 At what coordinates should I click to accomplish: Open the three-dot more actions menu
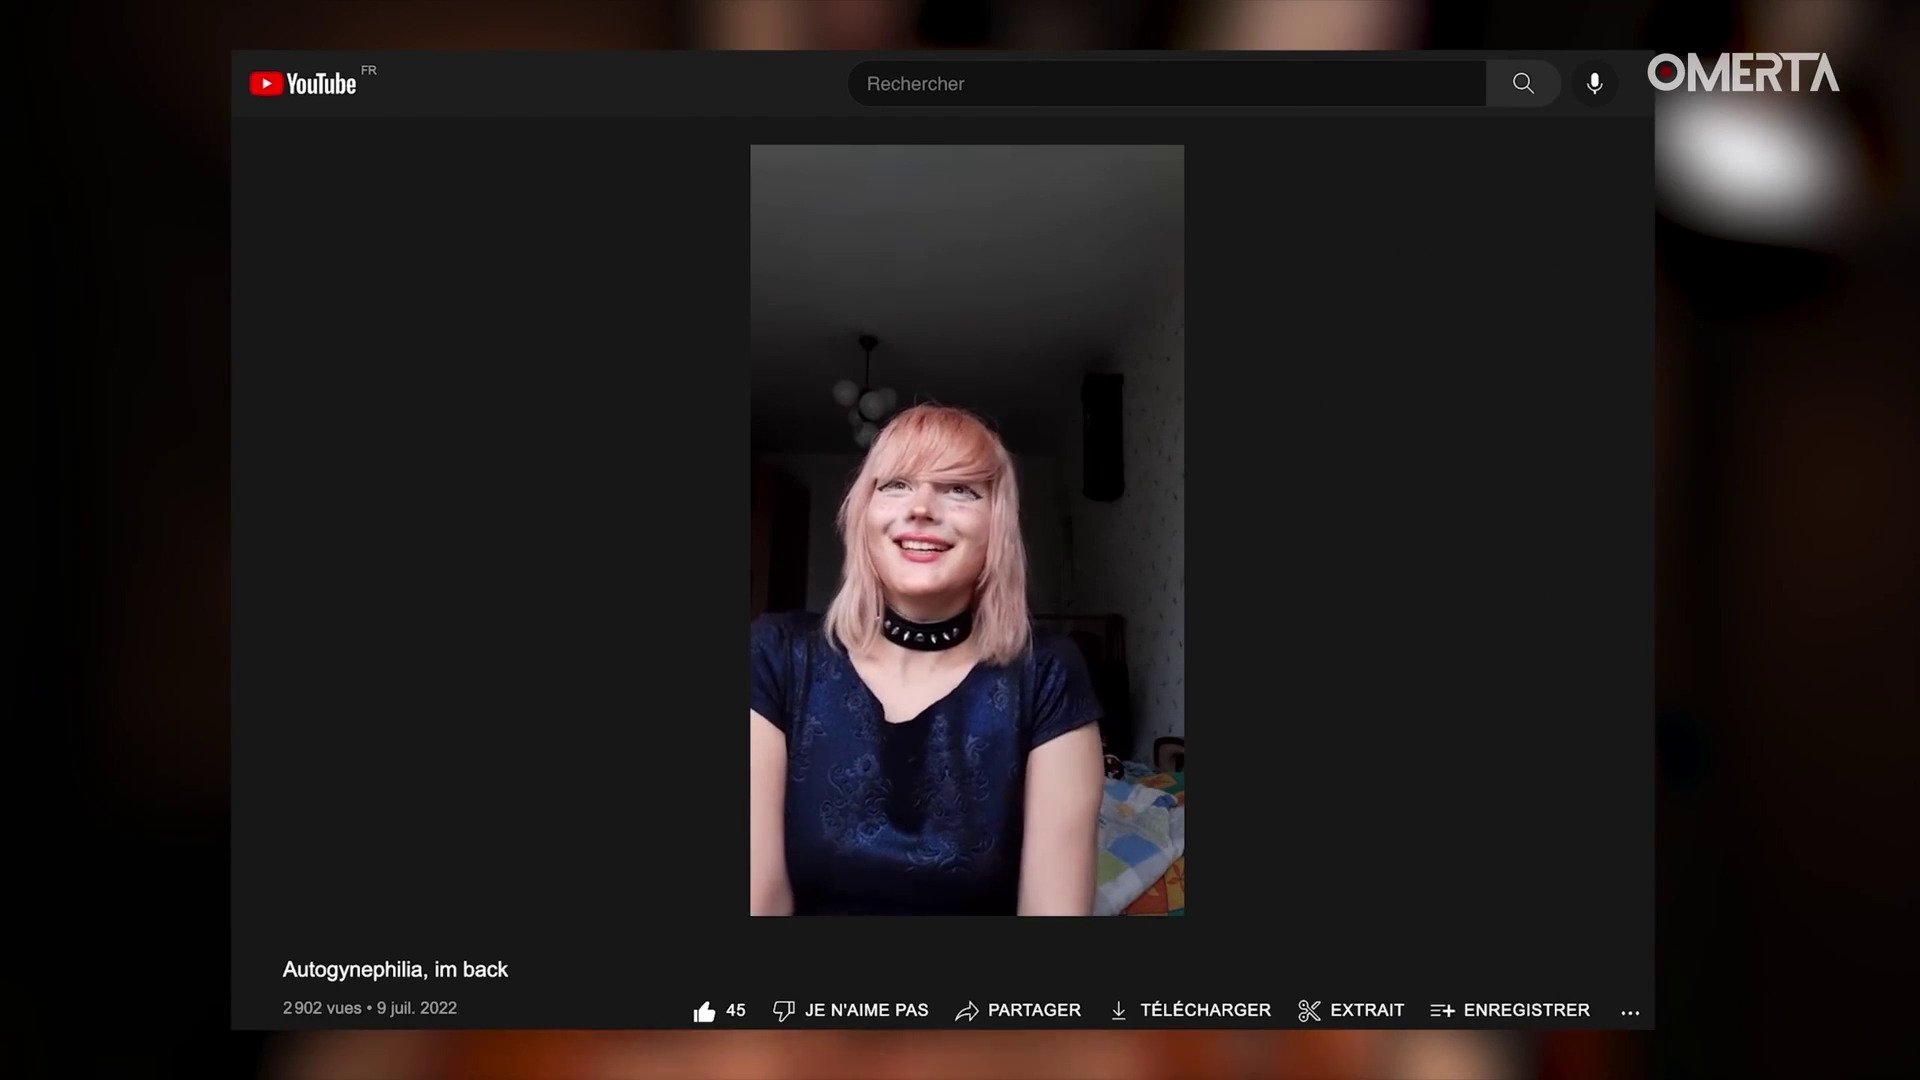1630,1013
